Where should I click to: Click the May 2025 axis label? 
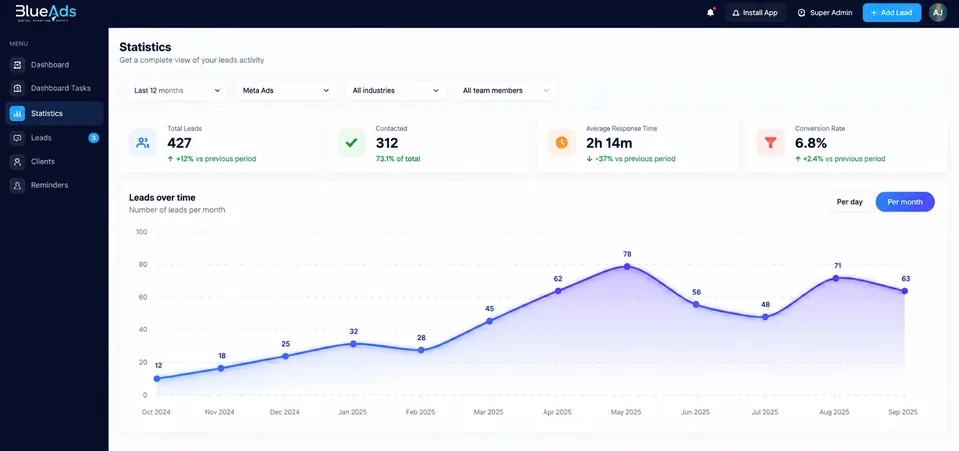point(626,412)
